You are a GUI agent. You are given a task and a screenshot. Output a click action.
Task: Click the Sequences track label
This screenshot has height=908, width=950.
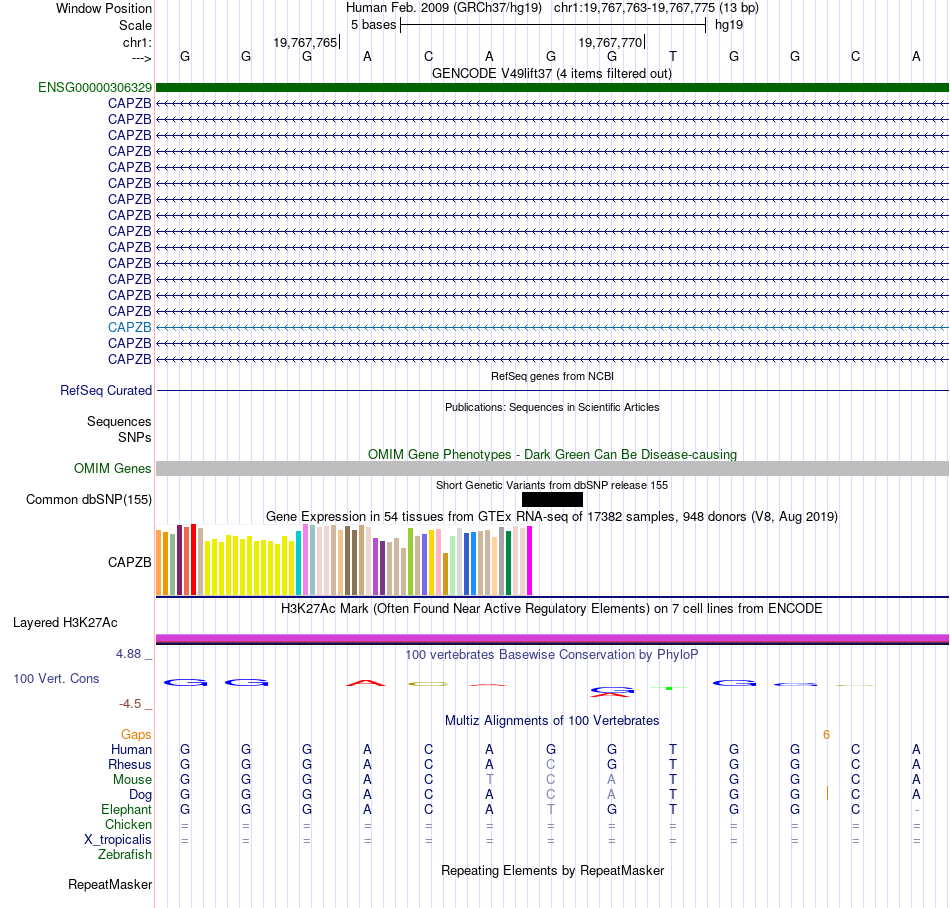(x=119, y=422)
